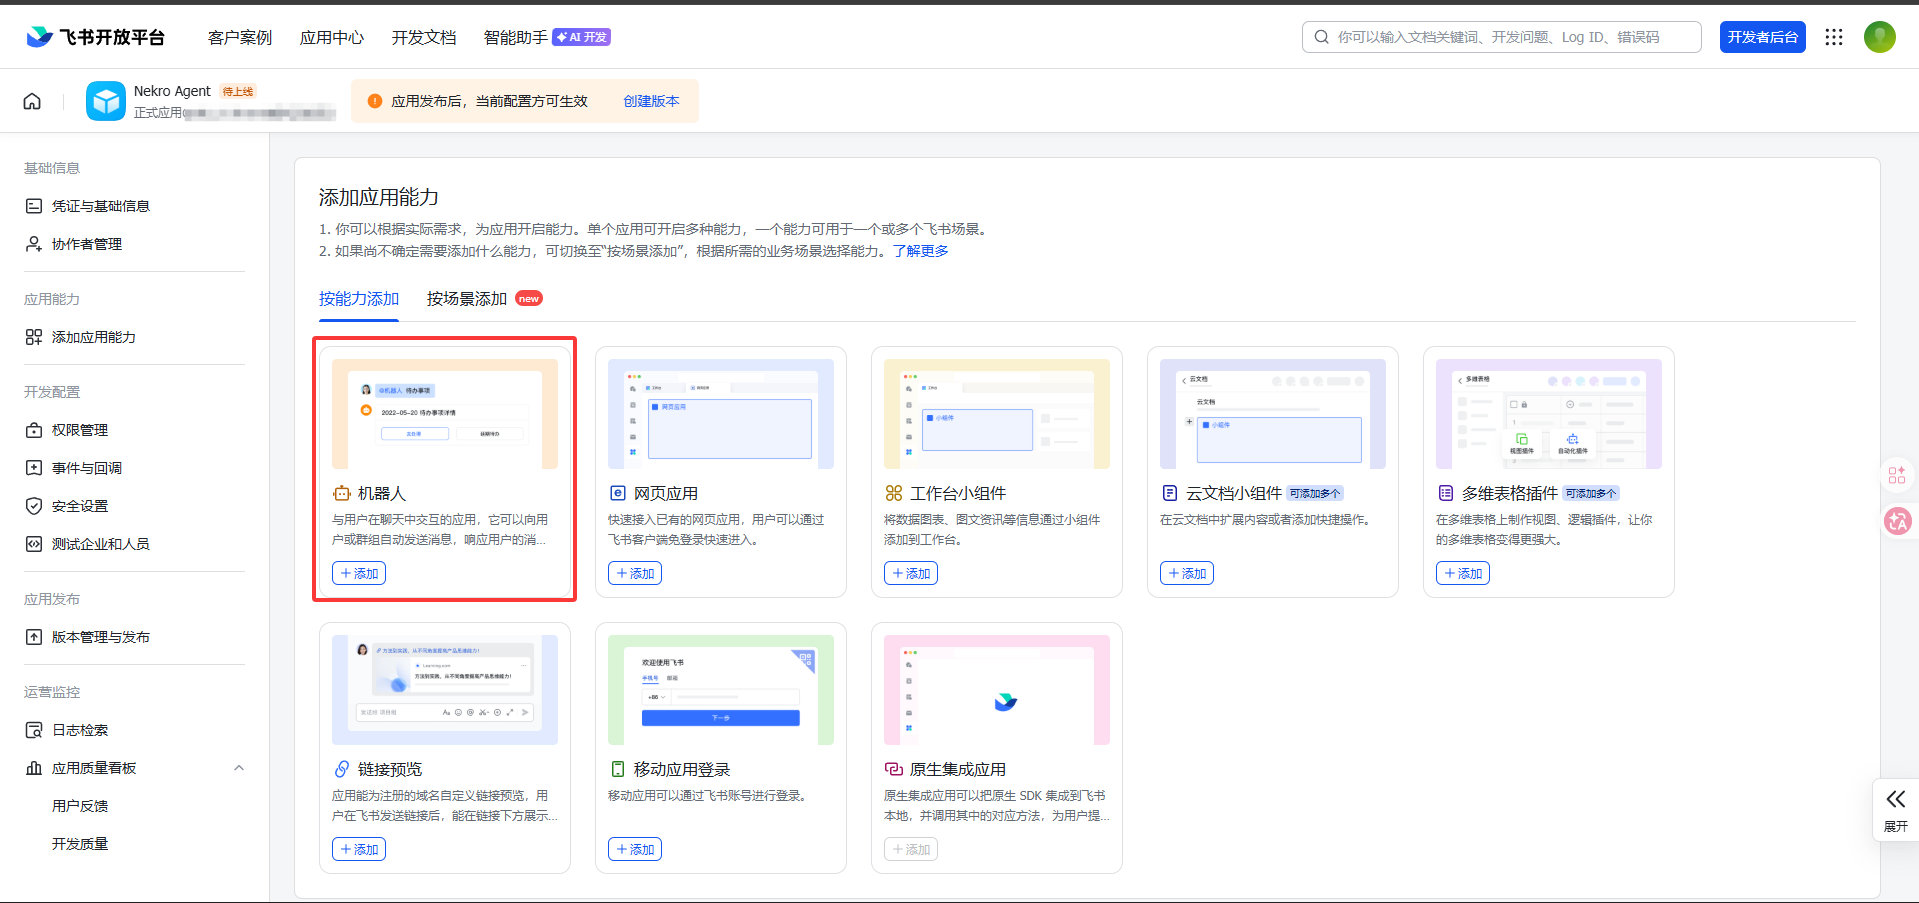Expand the collapsed right side panel

[1895, 809]
